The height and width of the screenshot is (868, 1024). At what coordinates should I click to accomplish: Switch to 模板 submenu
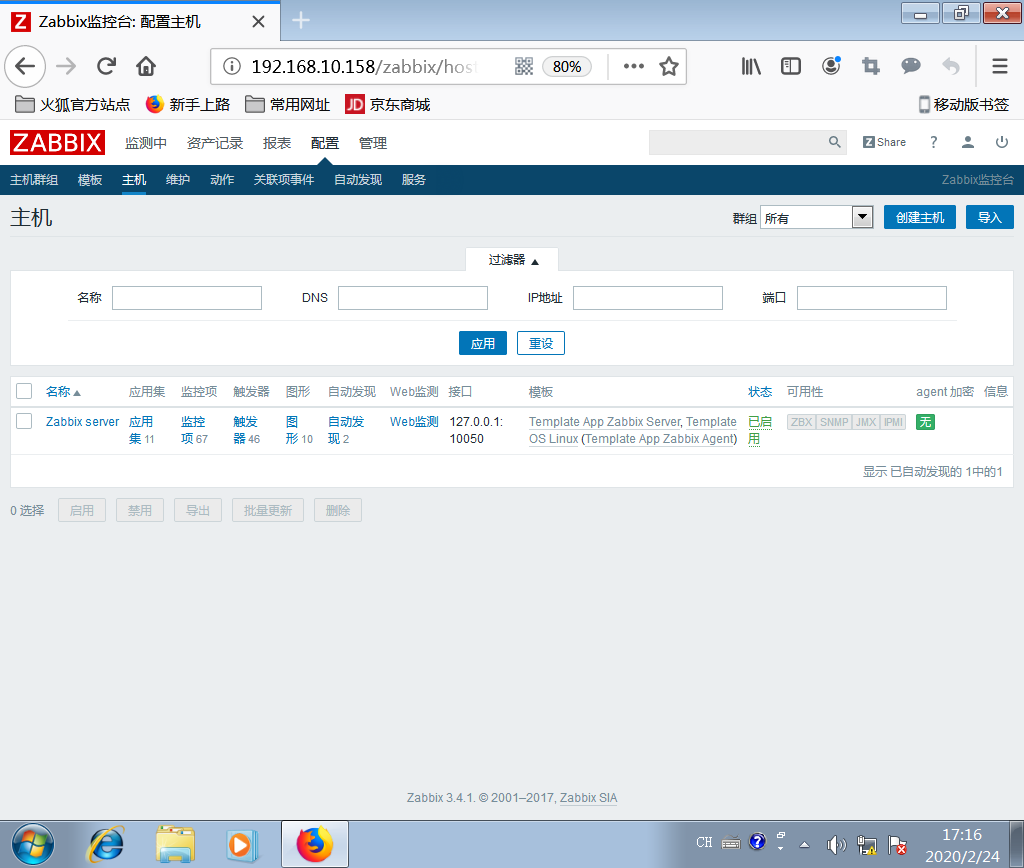click(x=90, y=180)
